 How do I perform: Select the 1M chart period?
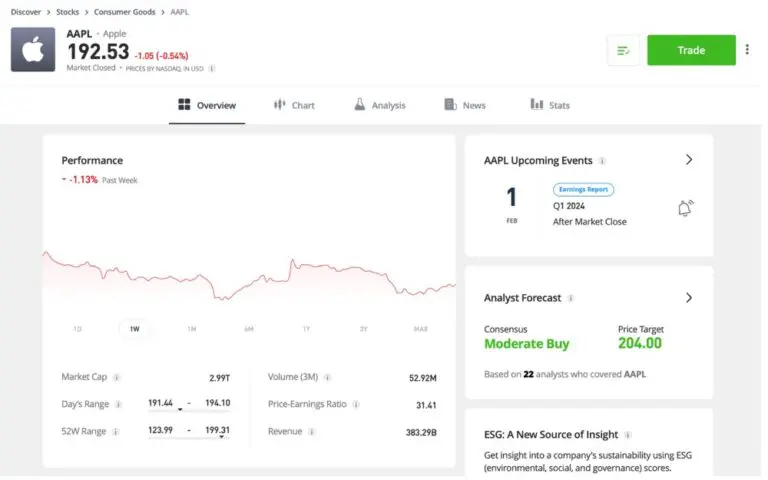coord(192,329)
